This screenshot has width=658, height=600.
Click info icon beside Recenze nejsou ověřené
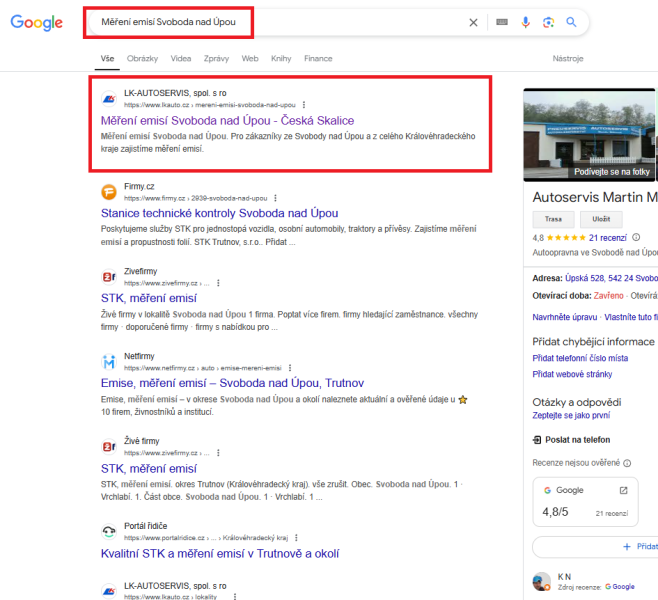627,463
